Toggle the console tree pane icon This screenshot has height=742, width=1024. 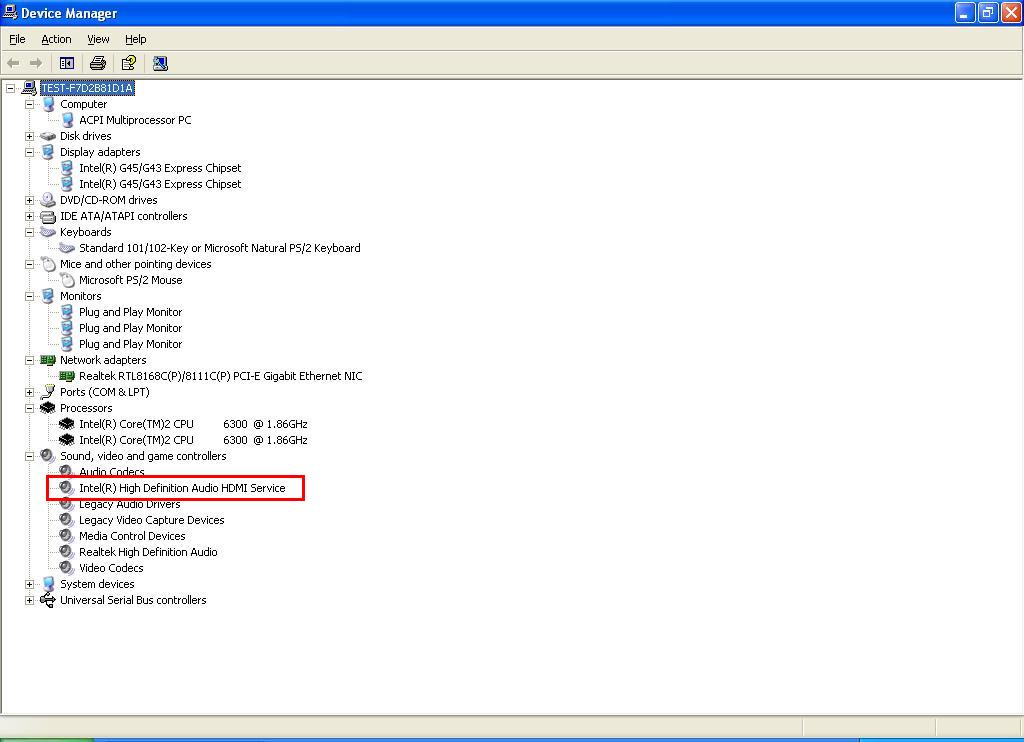pos(67,63)
